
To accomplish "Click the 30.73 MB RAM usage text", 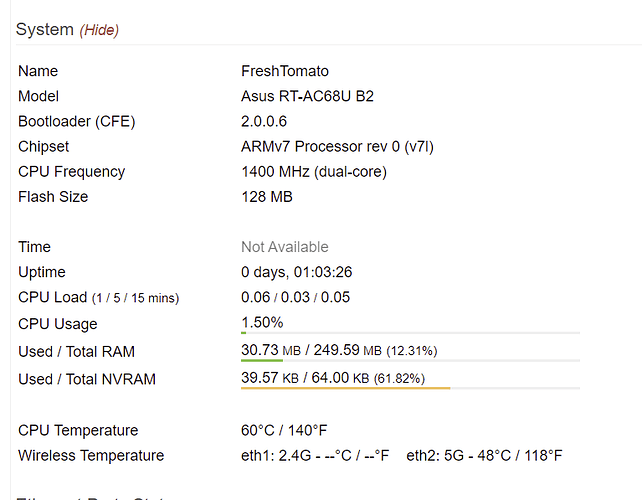I will [x=271, y=350].
